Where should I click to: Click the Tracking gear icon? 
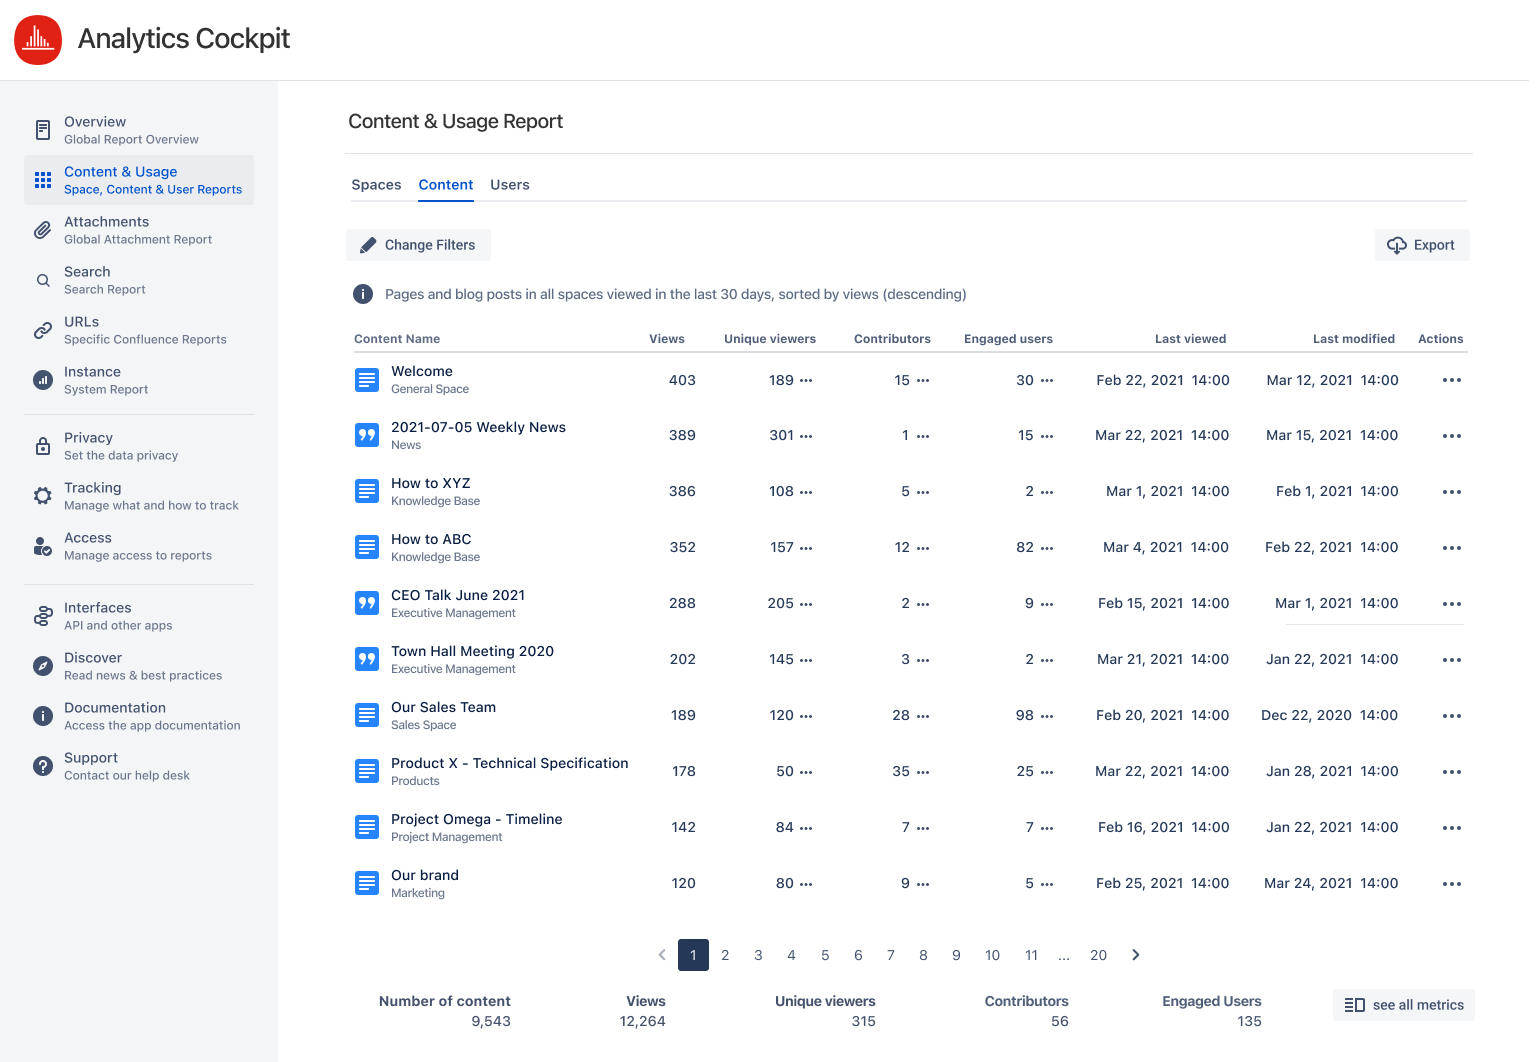(x=43, y=496)
